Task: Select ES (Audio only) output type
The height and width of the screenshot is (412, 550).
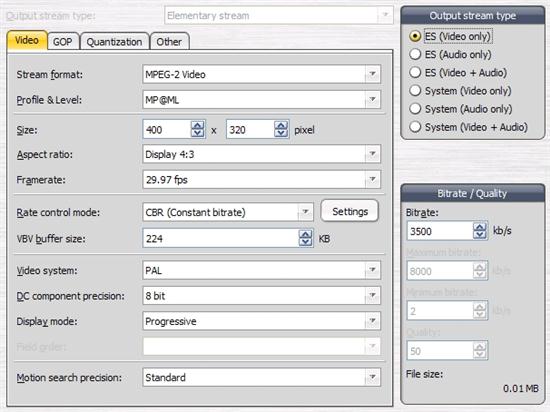Action: point(451,54)
